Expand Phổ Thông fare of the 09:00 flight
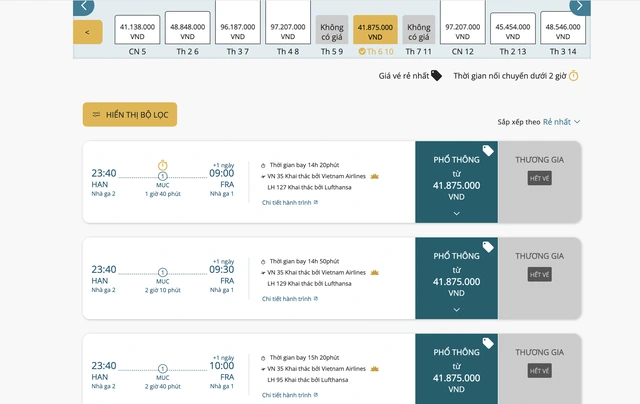This screenshot has width=640, height=404. (x=456, y=213)
